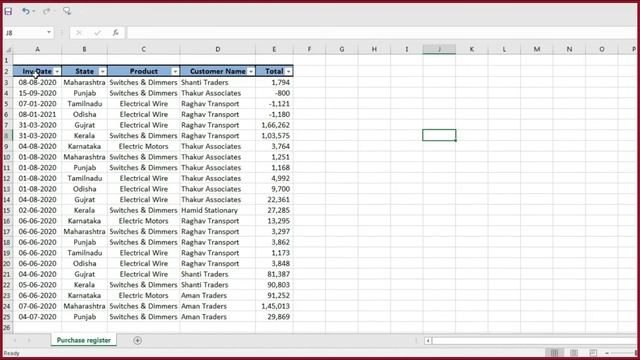Screen dimensions: 640x360
Task: Click the cell with total 1,03,575
Action: (274, 136)
